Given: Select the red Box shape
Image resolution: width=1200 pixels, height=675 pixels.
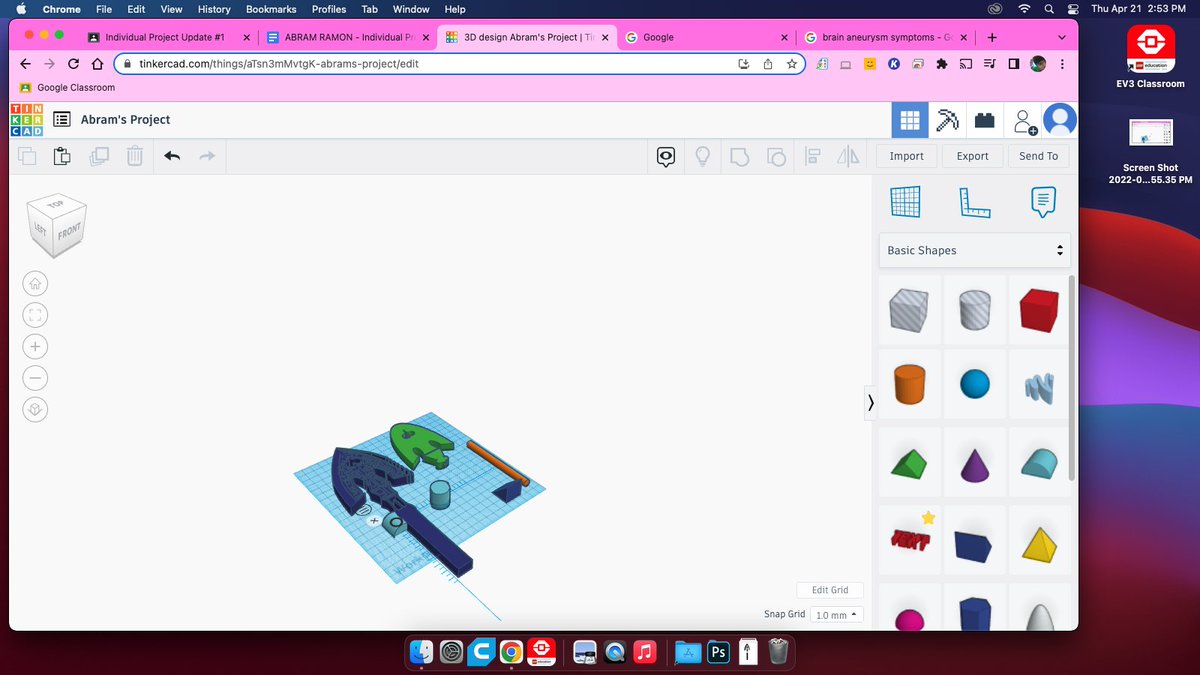Looking at the screenshot, I should pyautogui.click(x=1039, y=311).
